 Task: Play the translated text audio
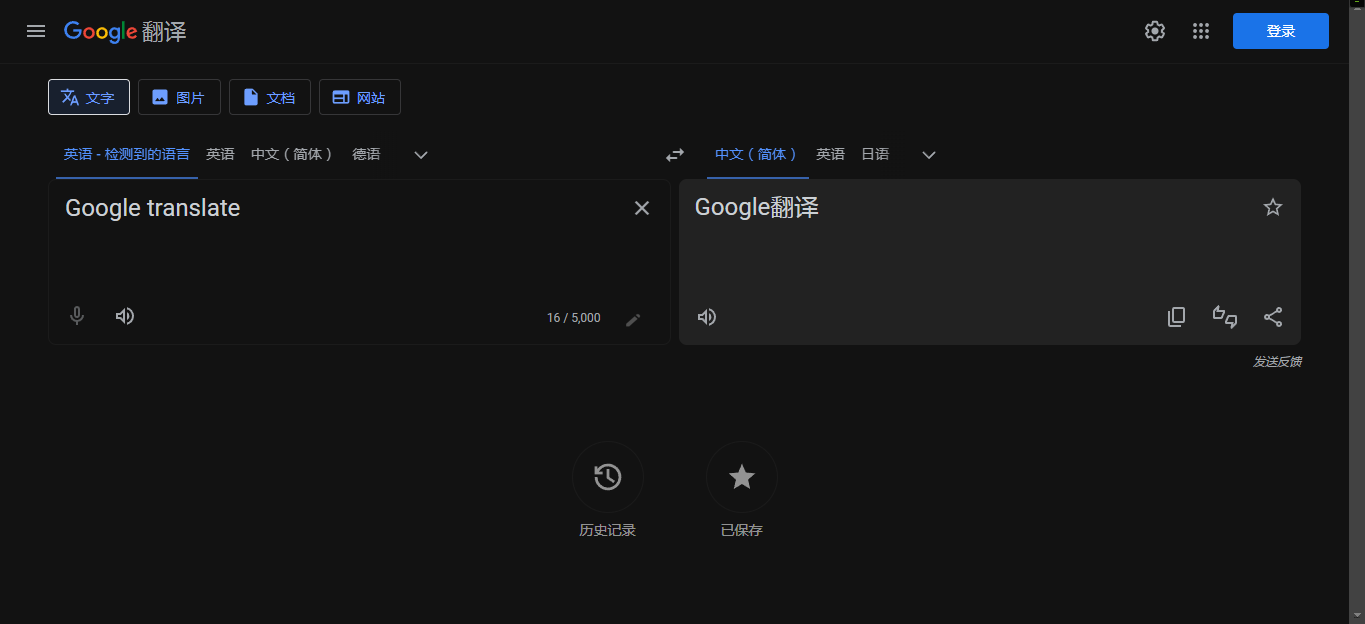click(707, 317)
